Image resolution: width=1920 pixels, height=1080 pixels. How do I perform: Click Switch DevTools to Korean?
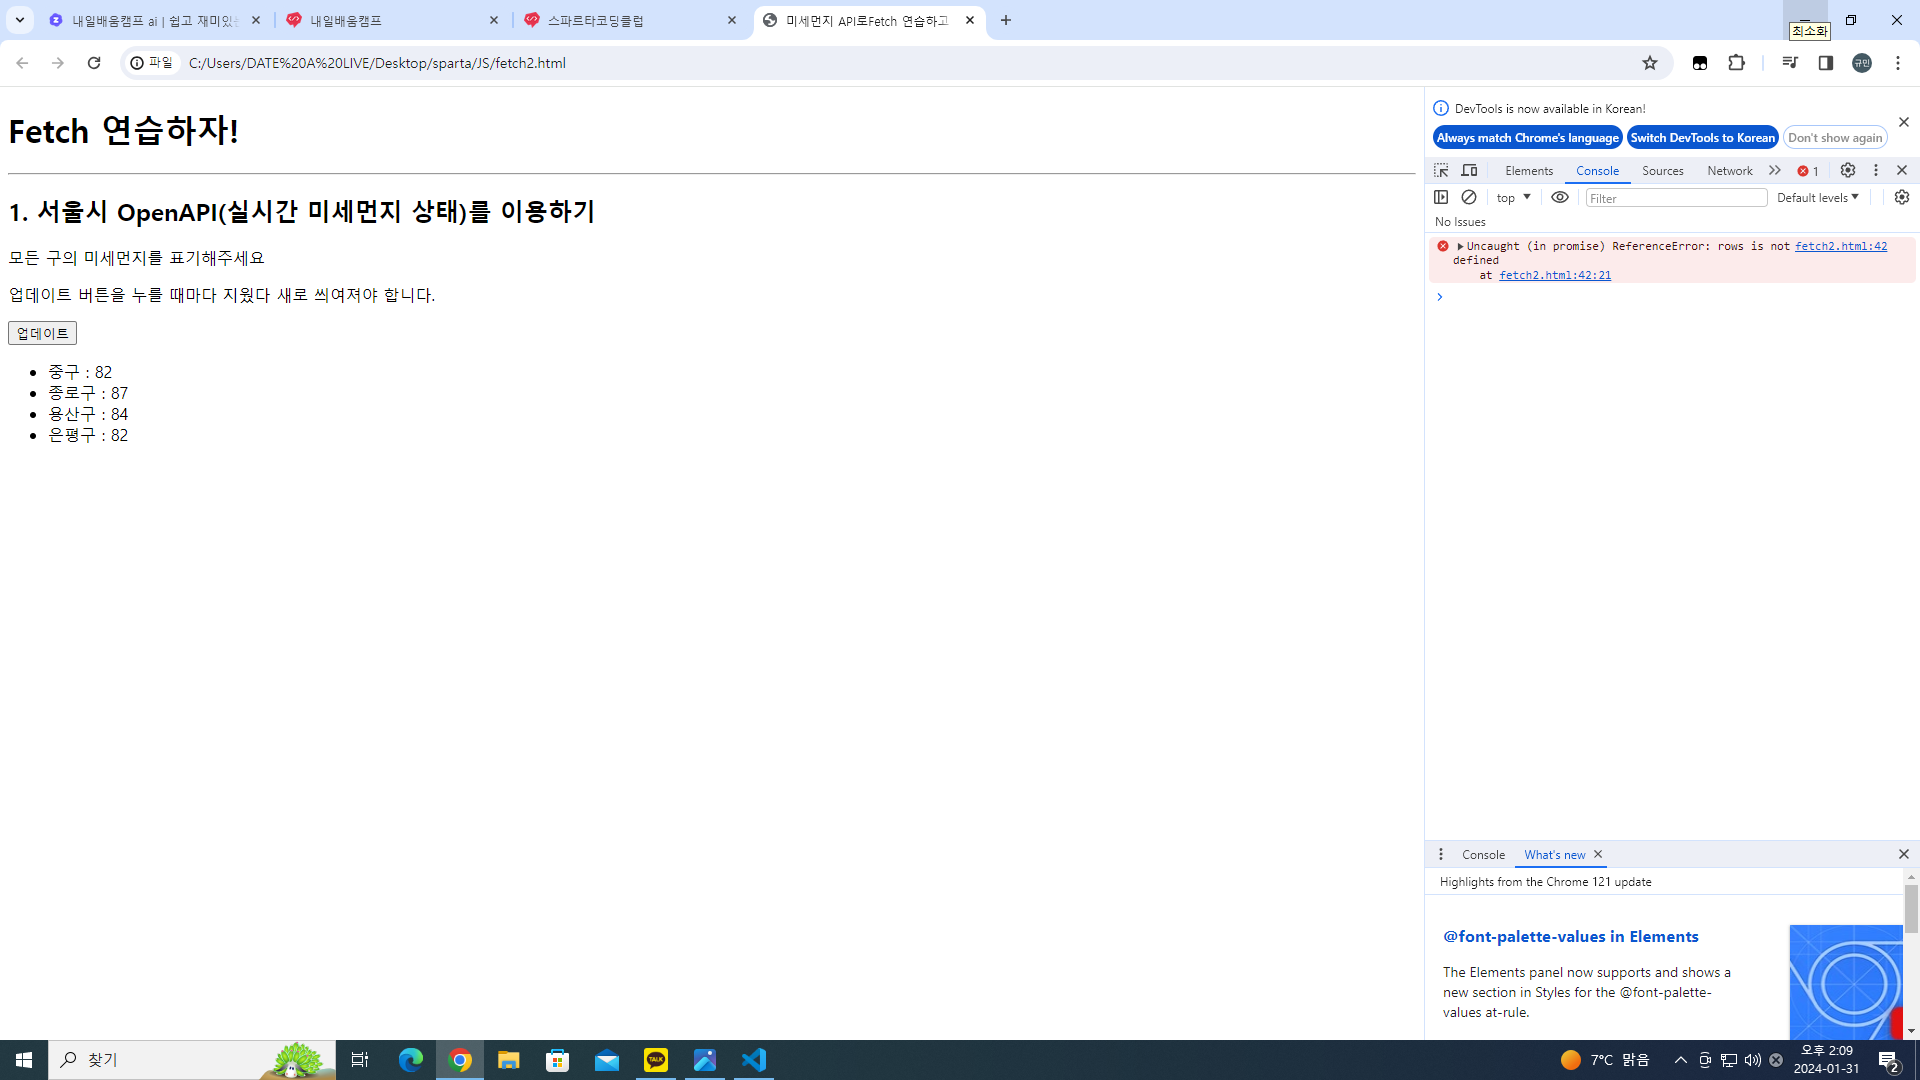(1702, 138)
